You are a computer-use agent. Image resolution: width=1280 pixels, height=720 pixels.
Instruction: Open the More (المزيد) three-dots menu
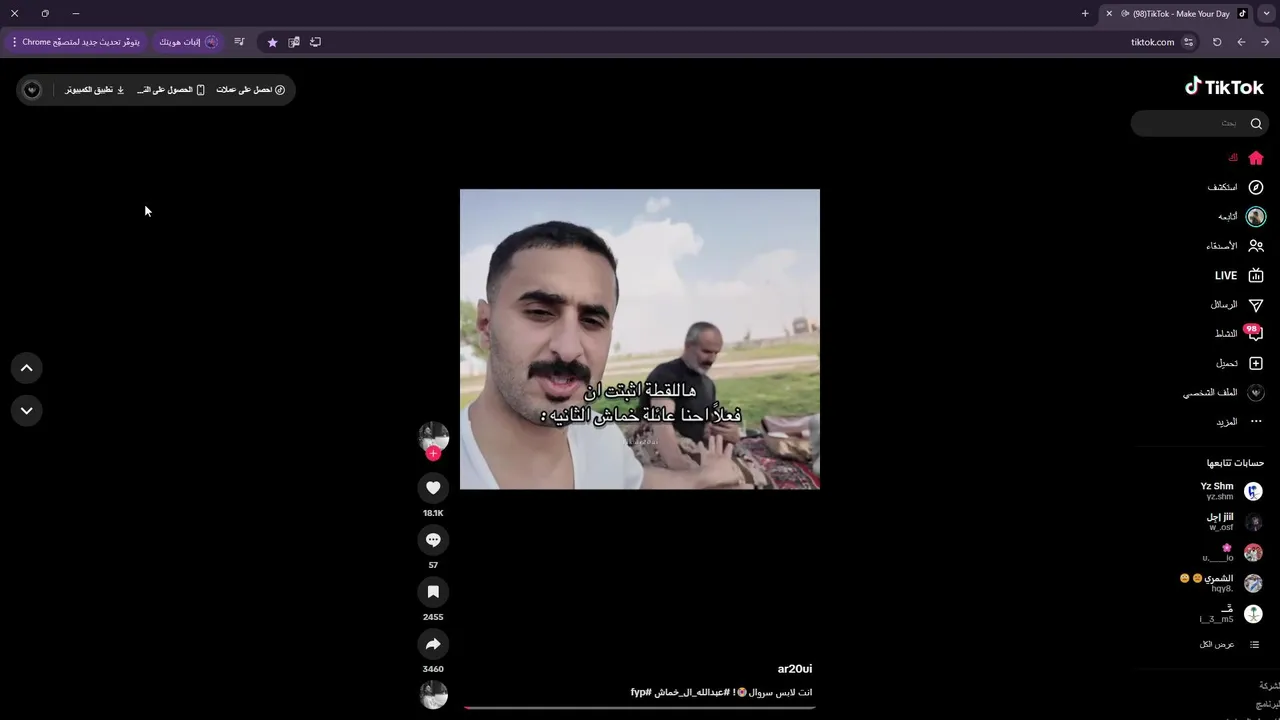tap(1240, 421)
